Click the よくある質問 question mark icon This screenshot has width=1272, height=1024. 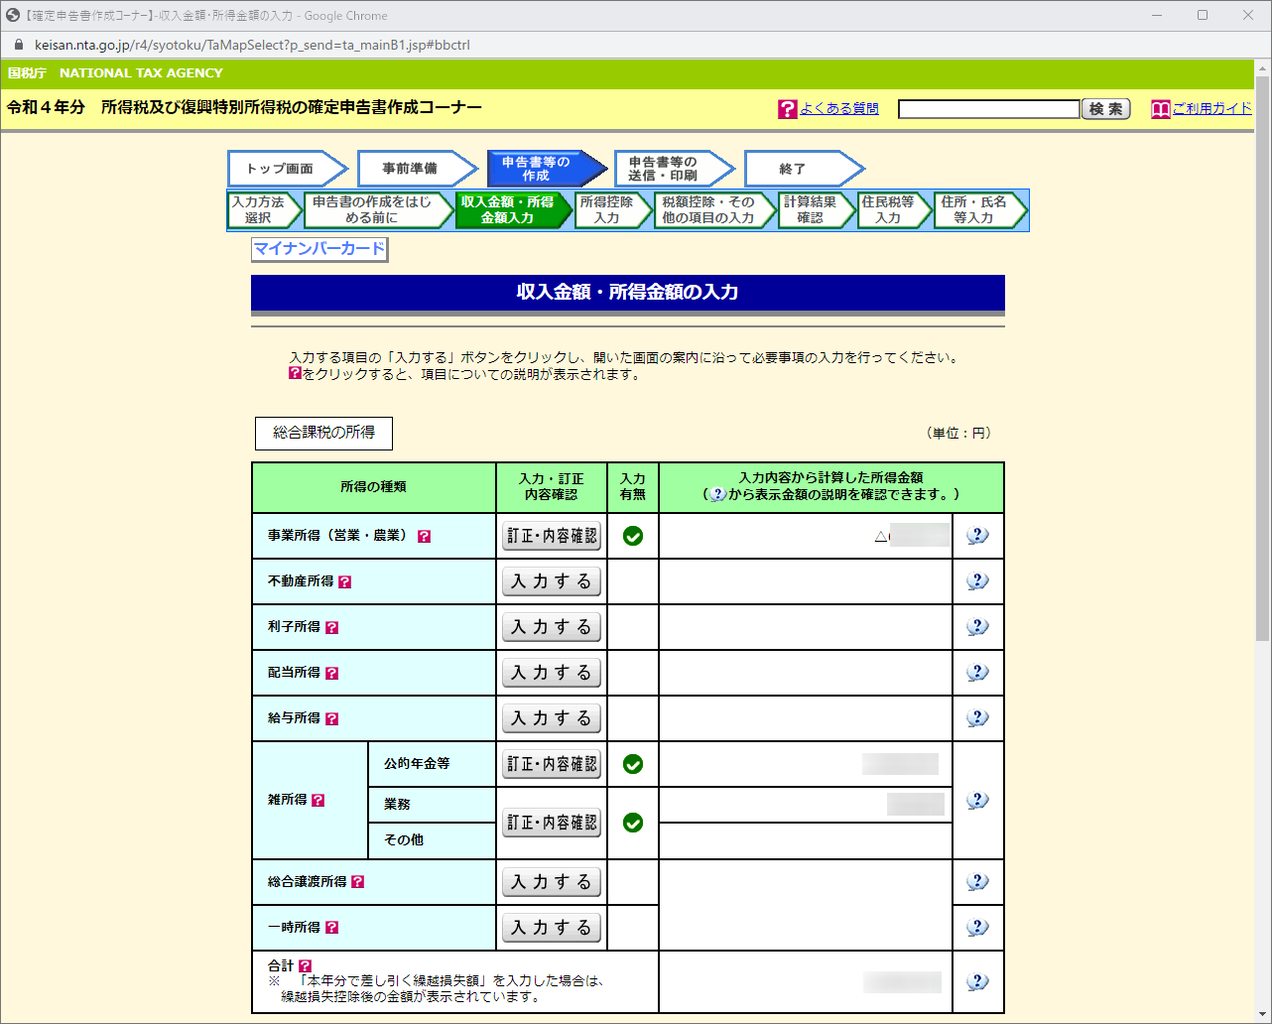(788, 109)
